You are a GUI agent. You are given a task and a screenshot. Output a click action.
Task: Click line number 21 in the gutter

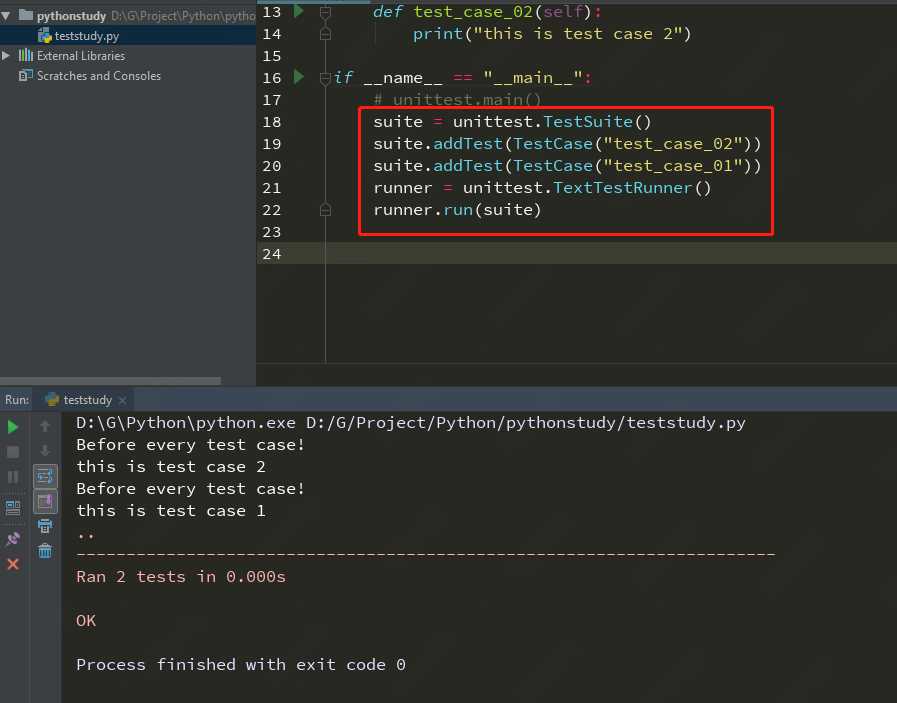tap(272, 188)
